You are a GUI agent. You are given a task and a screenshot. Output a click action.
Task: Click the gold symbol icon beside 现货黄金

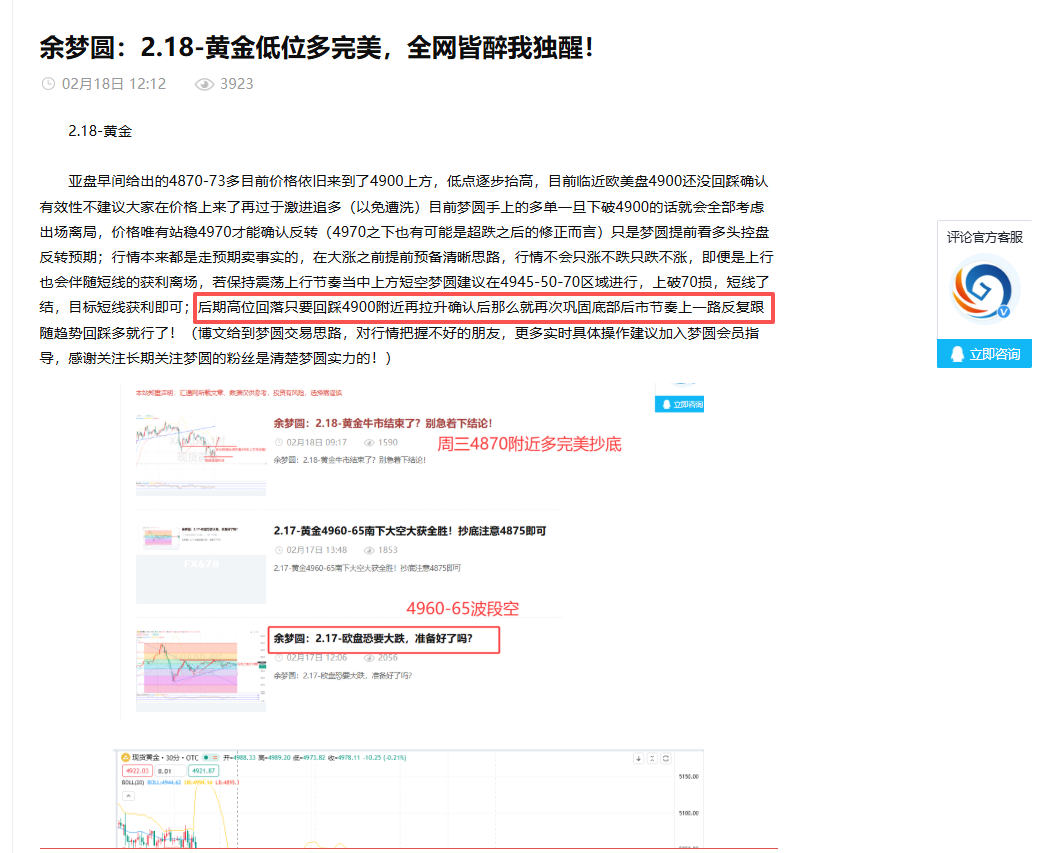[x=125, y=758]
